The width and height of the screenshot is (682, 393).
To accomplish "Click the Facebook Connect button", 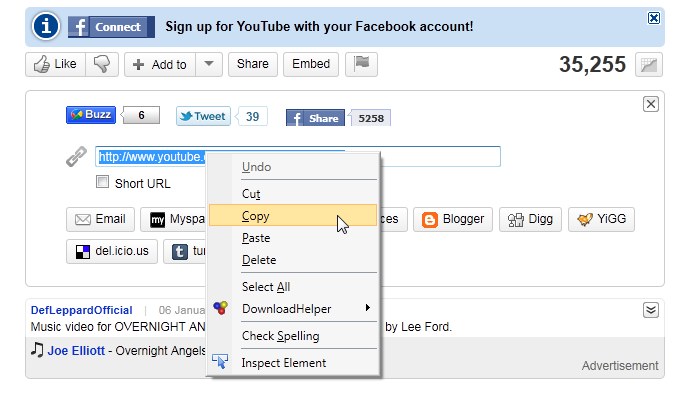I will 111,27.
